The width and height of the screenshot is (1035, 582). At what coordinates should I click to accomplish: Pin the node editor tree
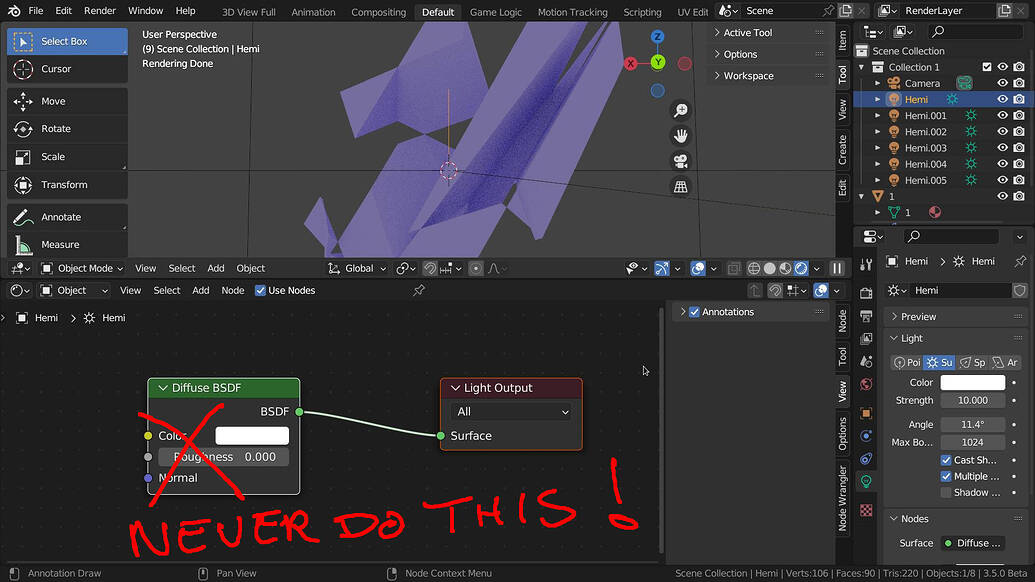pos(418,290)
